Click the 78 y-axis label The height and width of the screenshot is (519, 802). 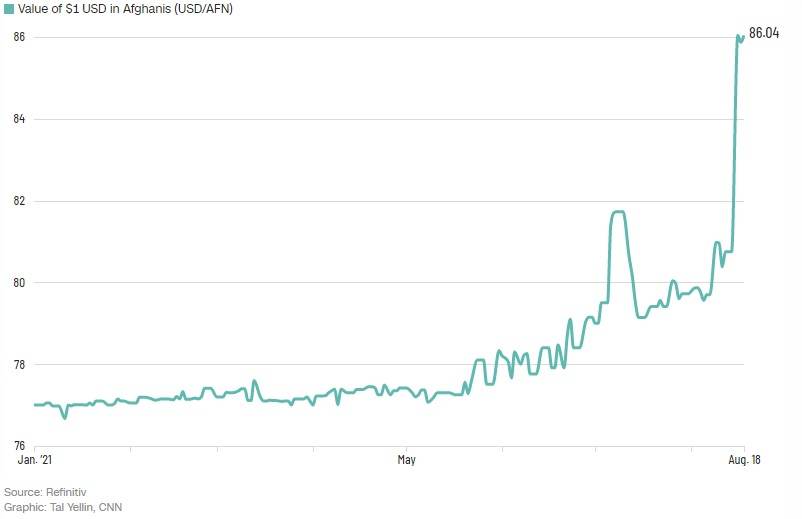coord(18,365)
